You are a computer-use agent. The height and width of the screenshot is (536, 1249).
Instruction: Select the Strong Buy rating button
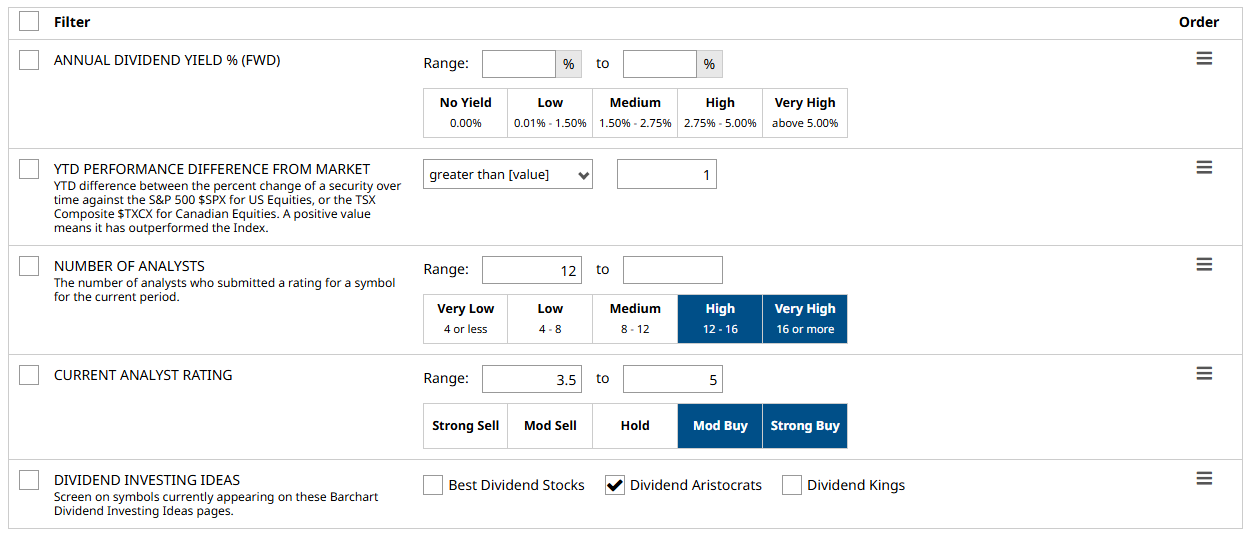tap(805, 425)
